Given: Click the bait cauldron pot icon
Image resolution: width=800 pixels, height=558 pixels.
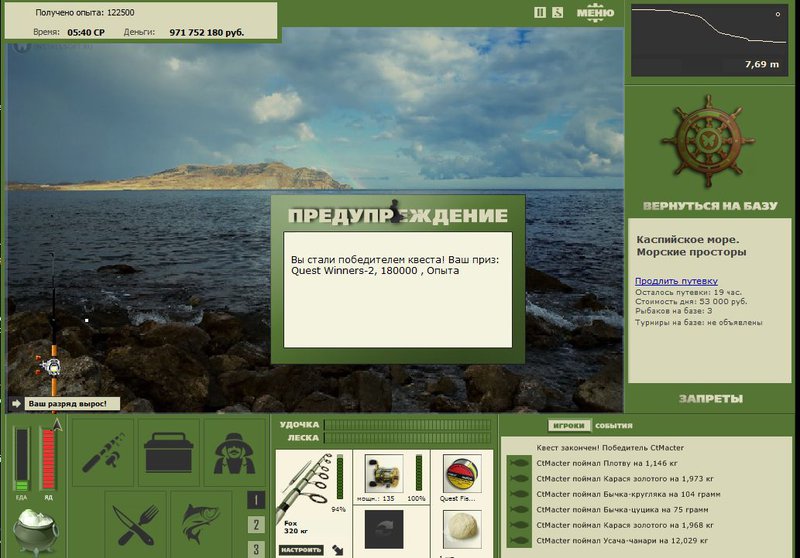Looking at the screenshot, I should (35, 531).
